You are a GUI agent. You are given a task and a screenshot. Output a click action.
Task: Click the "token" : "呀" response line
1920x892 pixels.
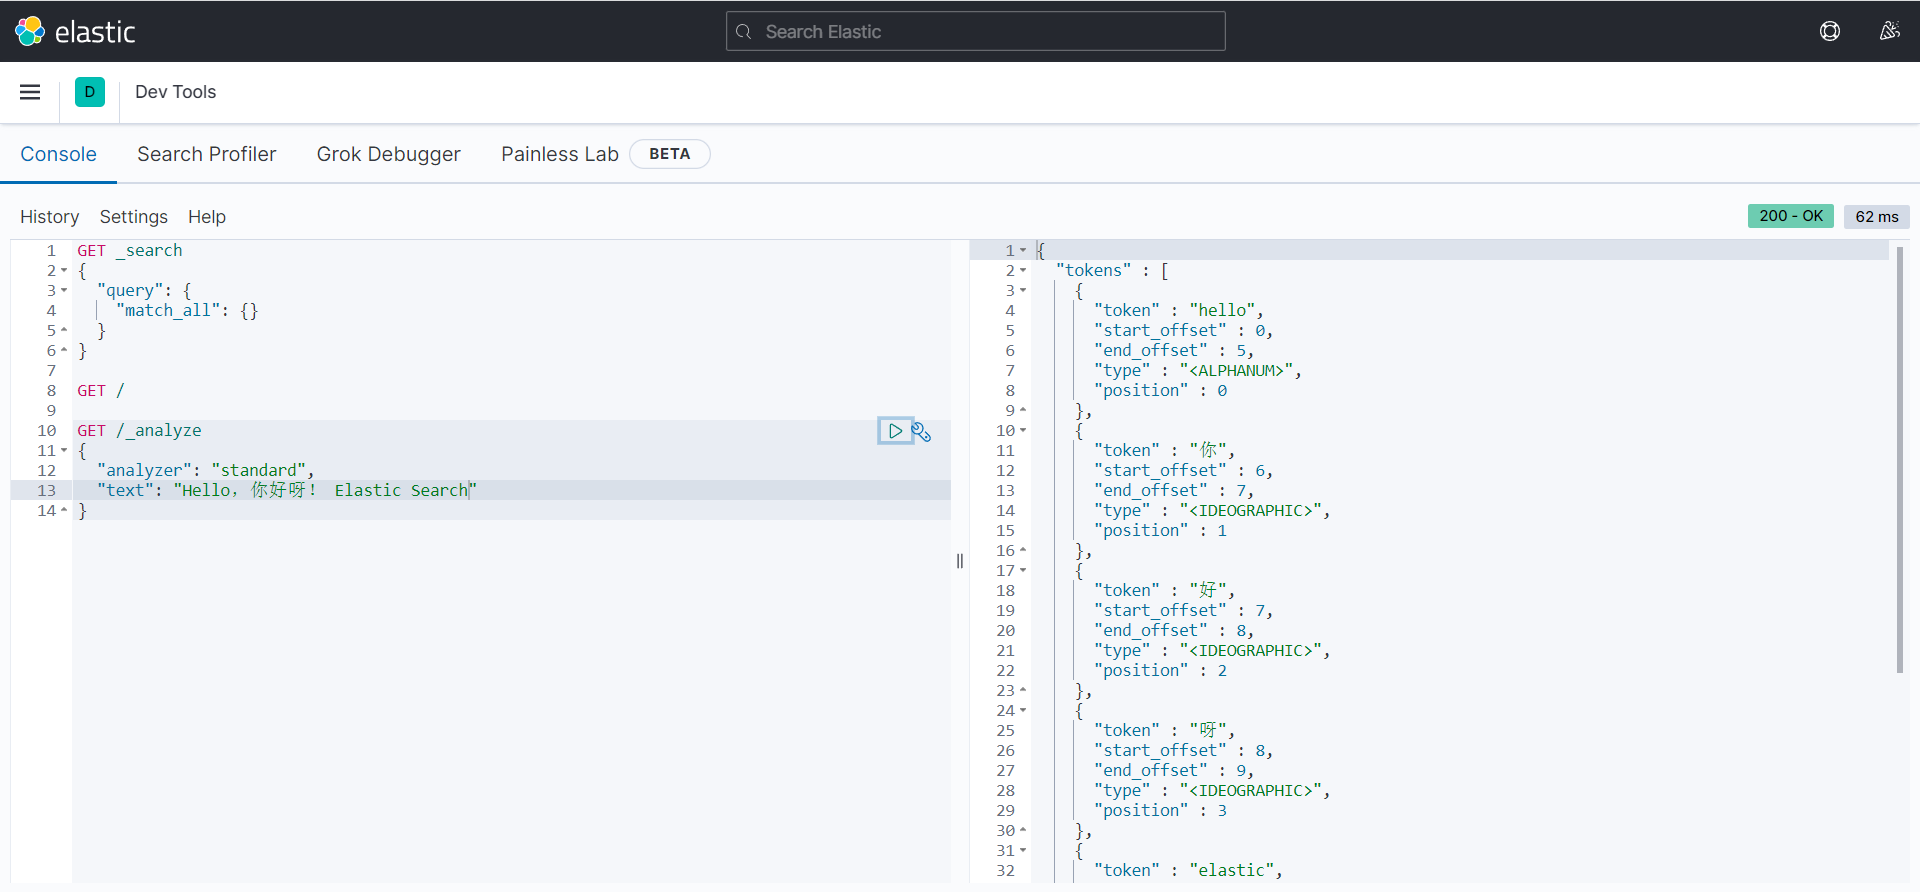tap(1165, 731)
